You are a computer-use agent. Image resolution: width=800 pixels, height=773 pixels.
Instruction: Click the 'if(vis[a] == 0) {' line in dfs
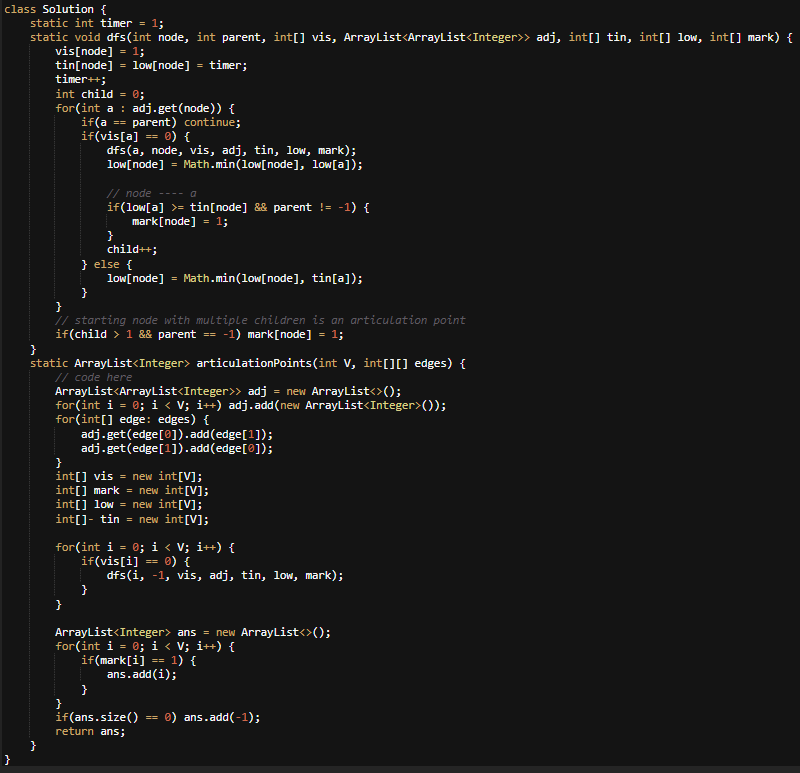point(135,137)
